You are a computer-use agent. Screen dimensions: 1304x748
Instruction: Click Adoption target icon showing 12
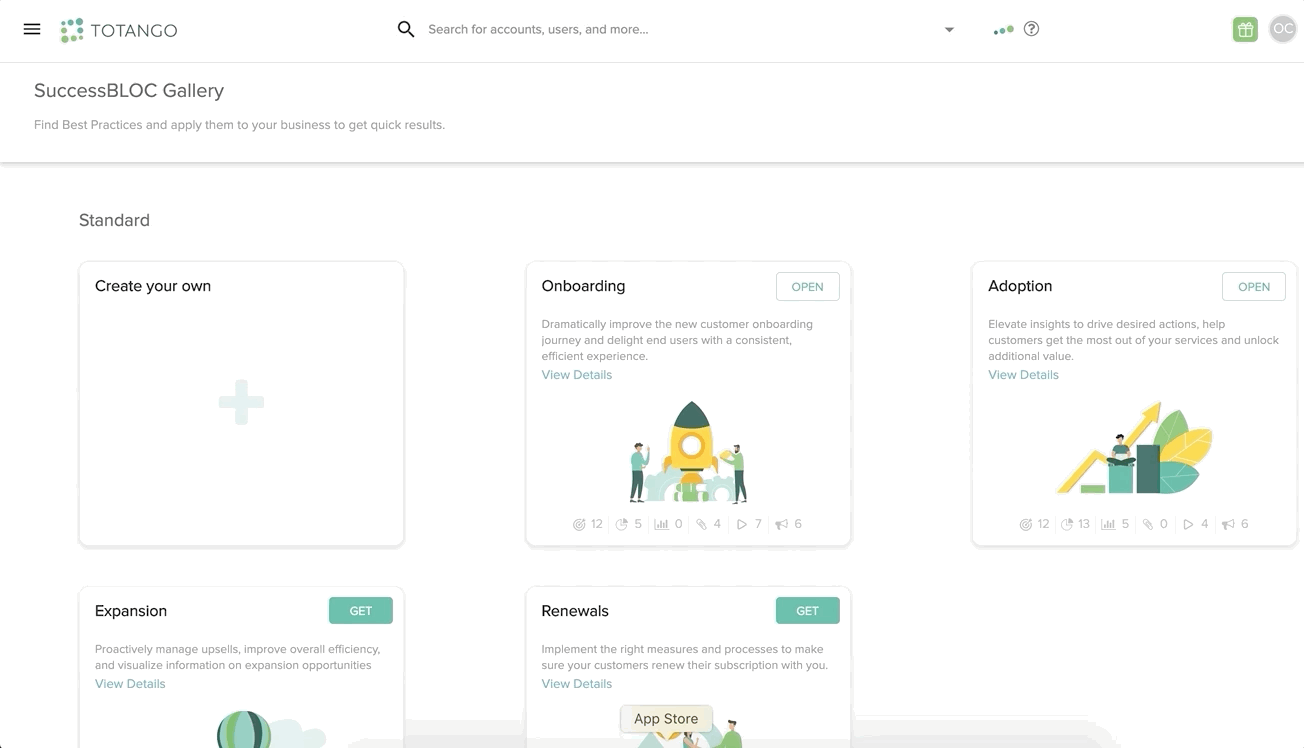[x=1025, y=524]
